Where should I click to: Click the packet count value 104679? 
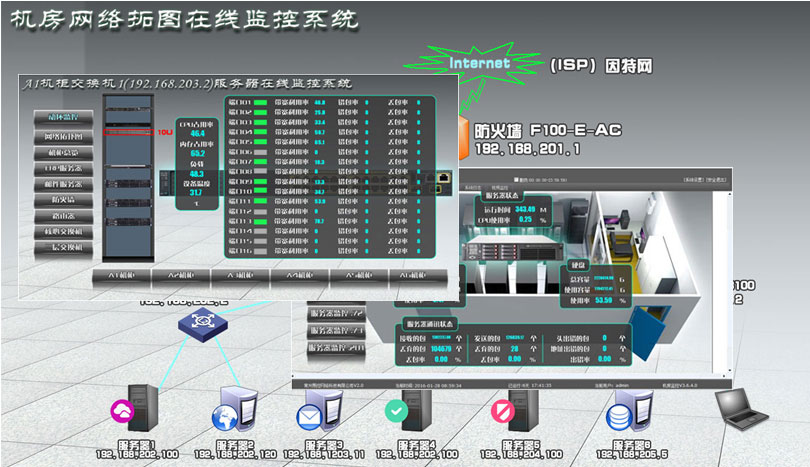pos(441,349)
